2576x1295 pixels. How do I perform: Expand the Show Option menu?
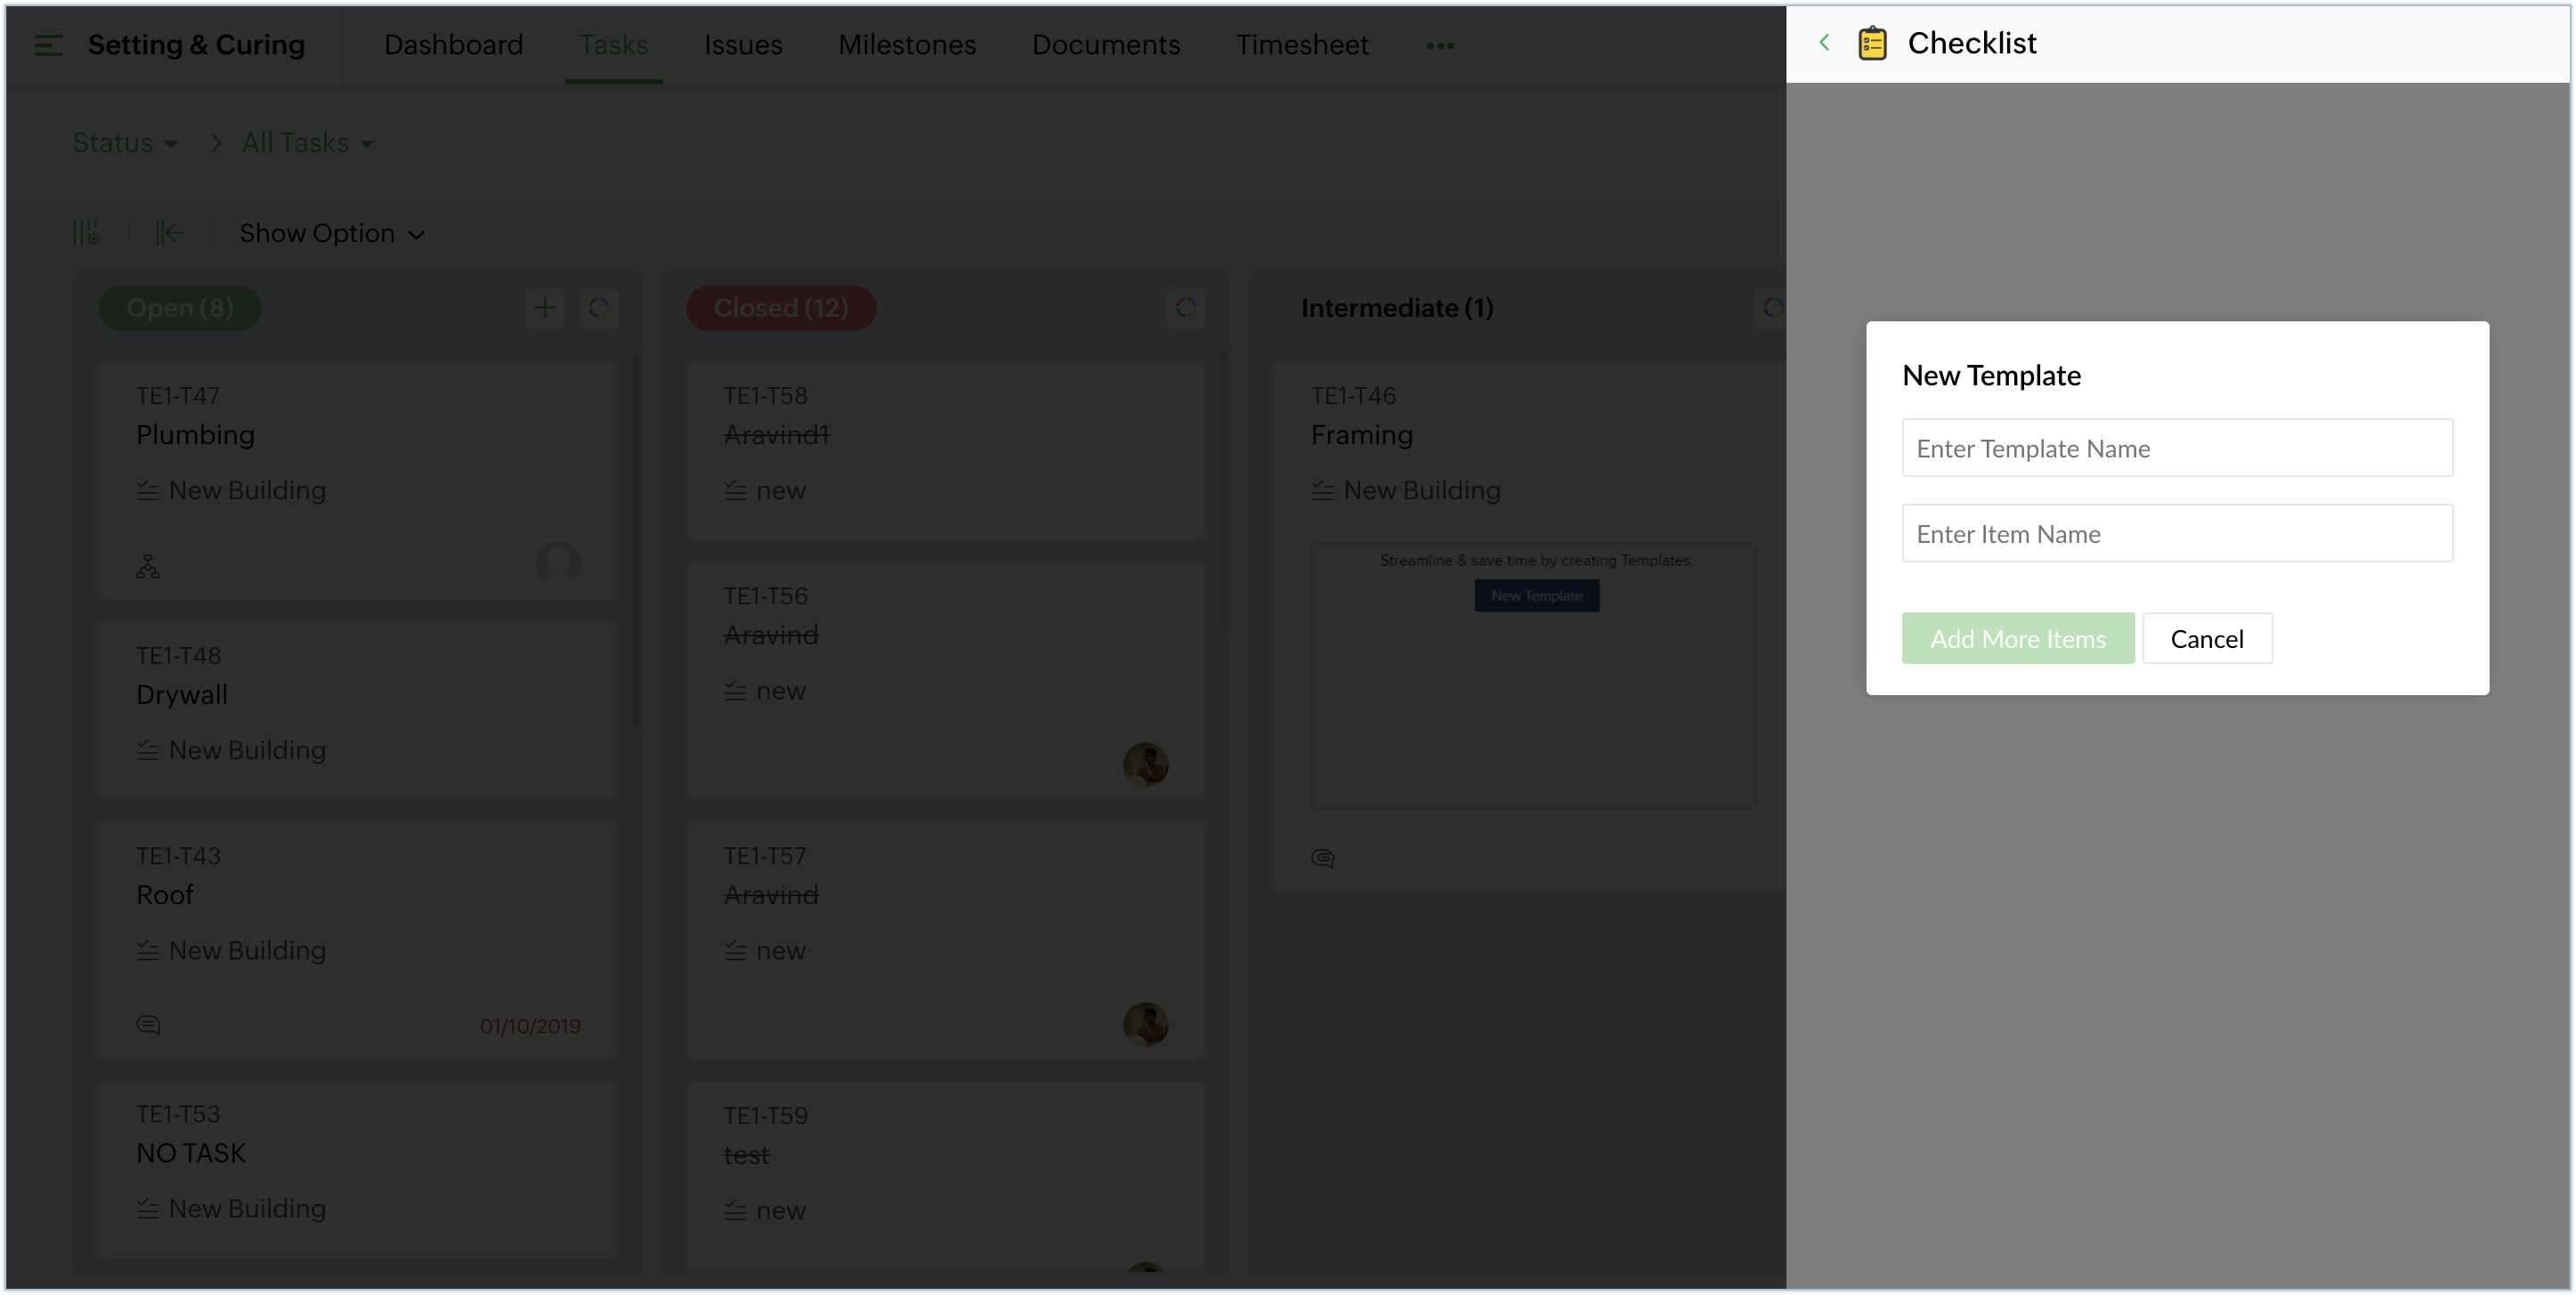tap(332, 233)
